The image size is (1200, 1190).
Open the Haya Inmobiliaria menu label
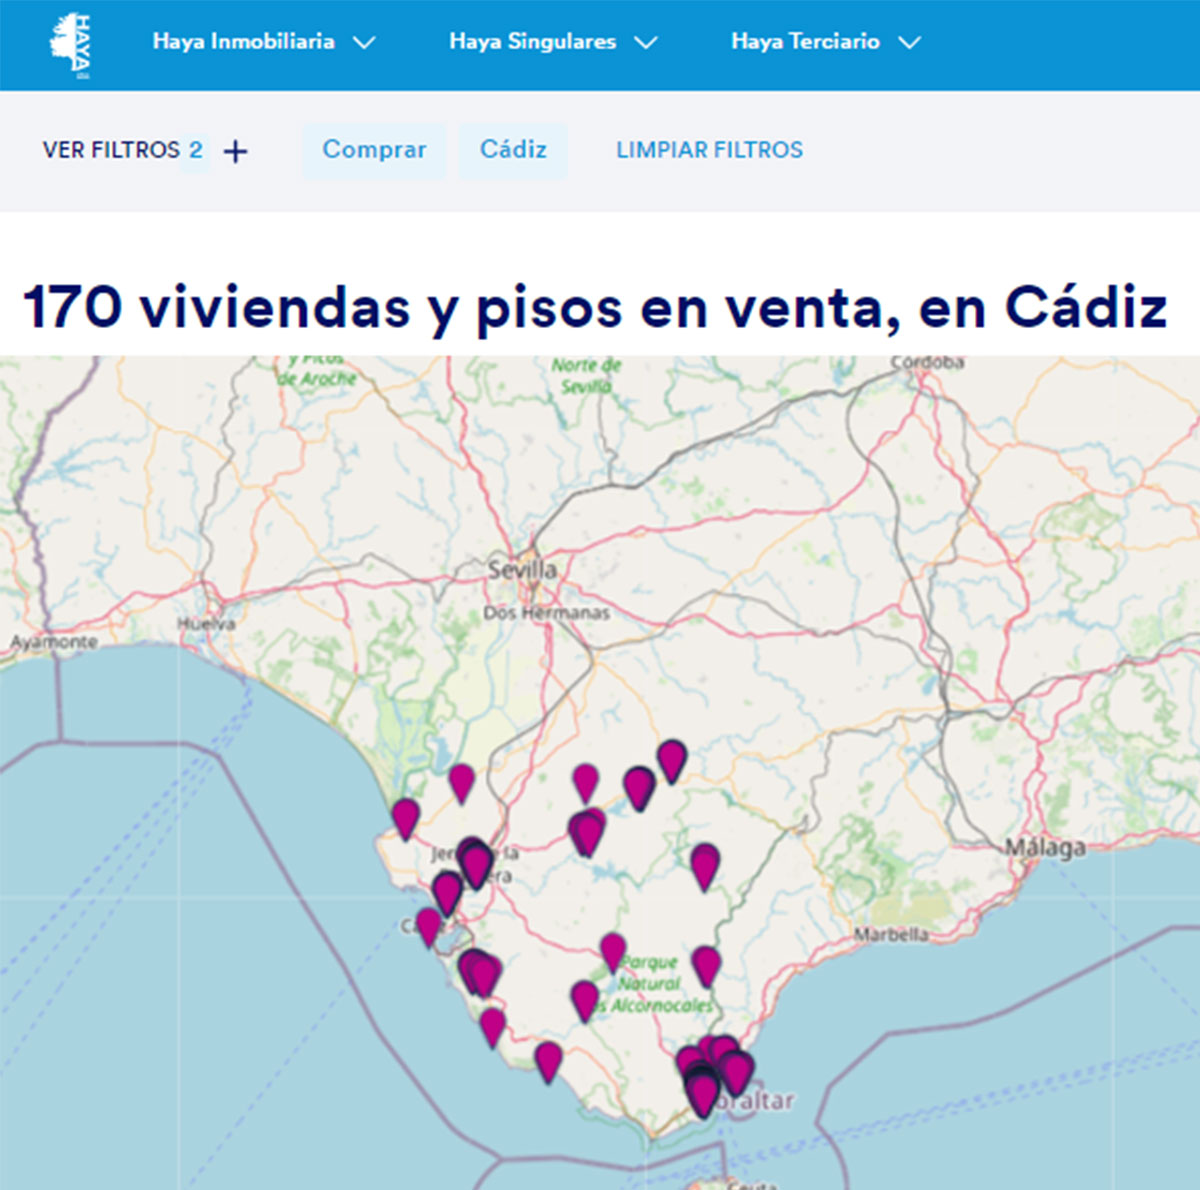point(243,42)
